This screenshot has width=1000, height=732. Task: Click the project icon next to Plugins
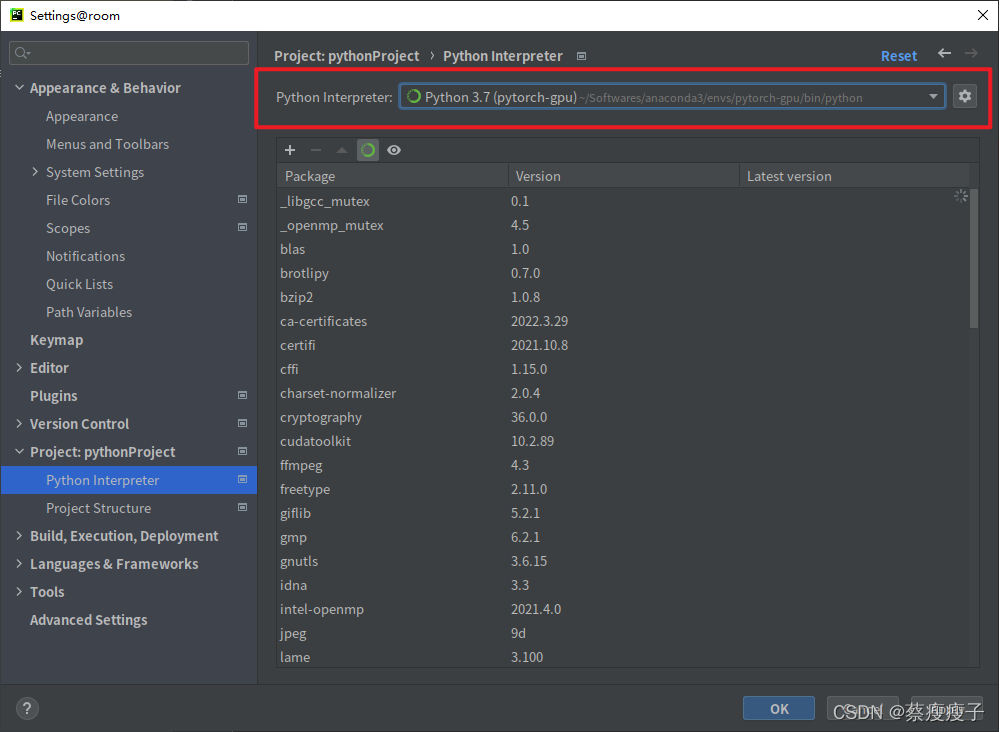pos(242,395)
